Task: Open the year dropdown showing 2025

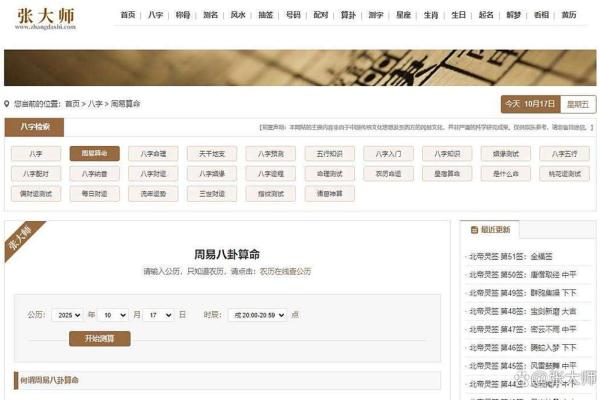Action: coord(67,315)
